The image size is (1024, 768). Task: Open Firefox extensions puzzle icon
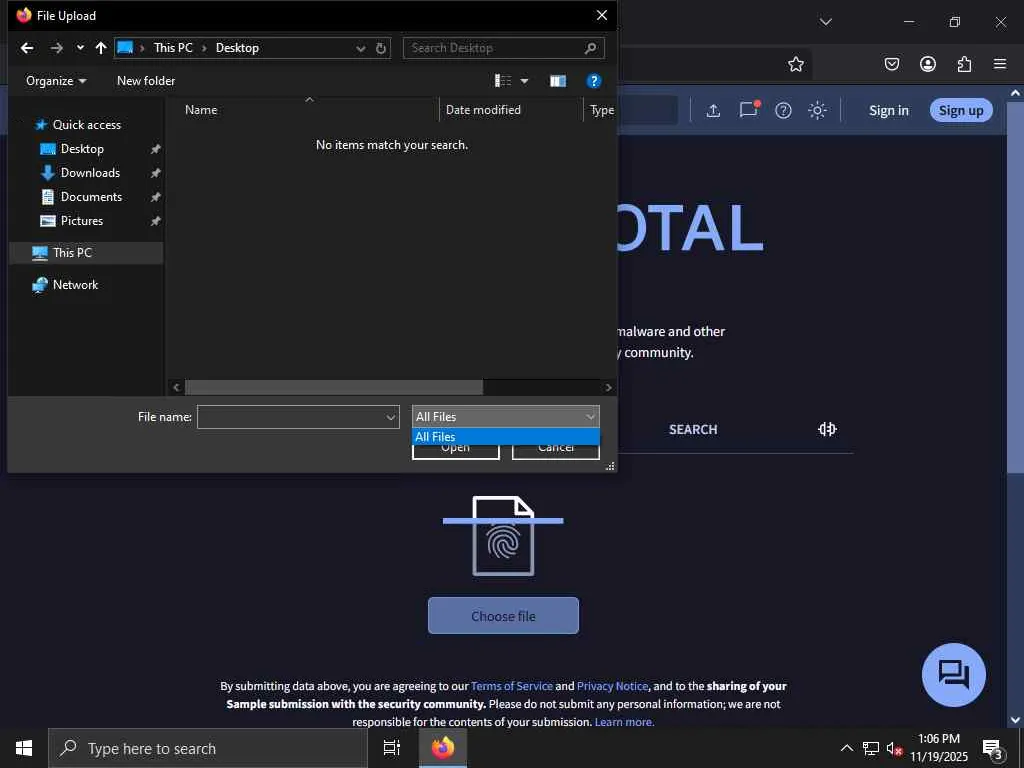tap(964, 64)
